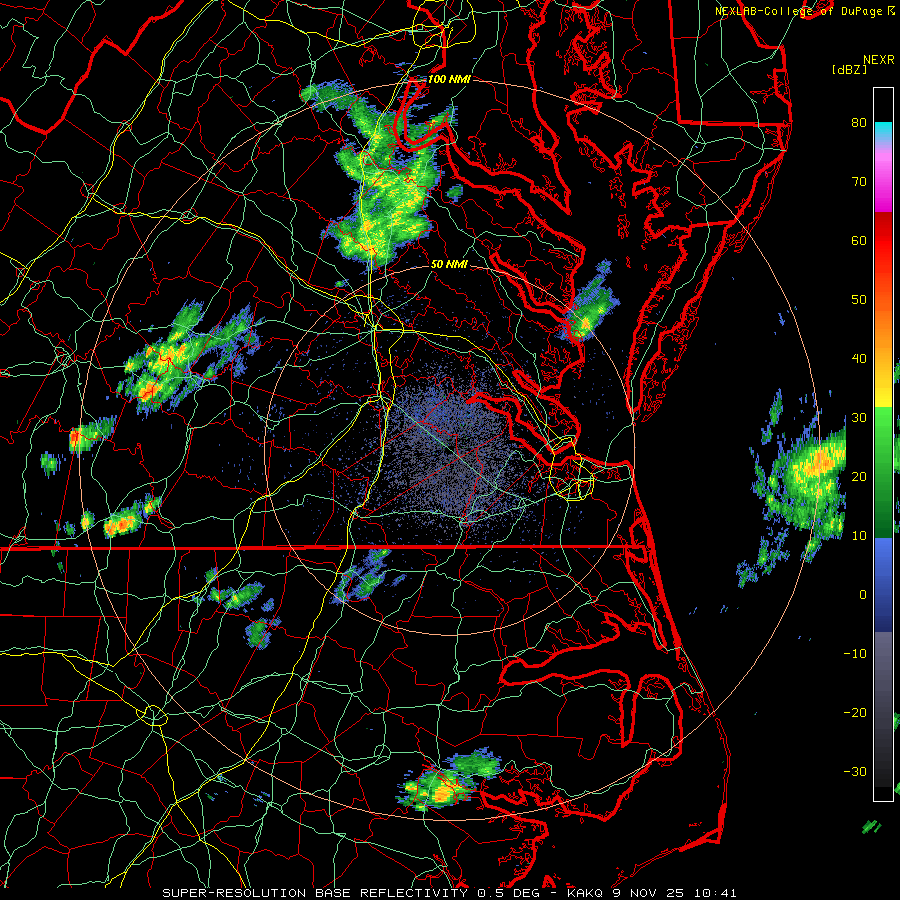Click the 9 NOV 25 date in caption
Image resolution: width=900 pixels, height=900 pixels.
point(650,893)
